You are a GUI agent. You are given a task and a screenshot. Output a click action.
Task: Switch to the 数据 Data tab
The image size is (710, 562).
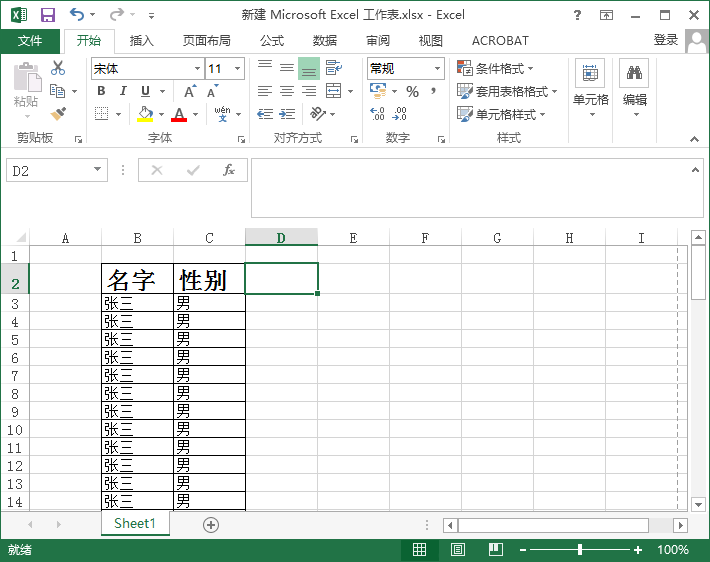pos(325,41)
